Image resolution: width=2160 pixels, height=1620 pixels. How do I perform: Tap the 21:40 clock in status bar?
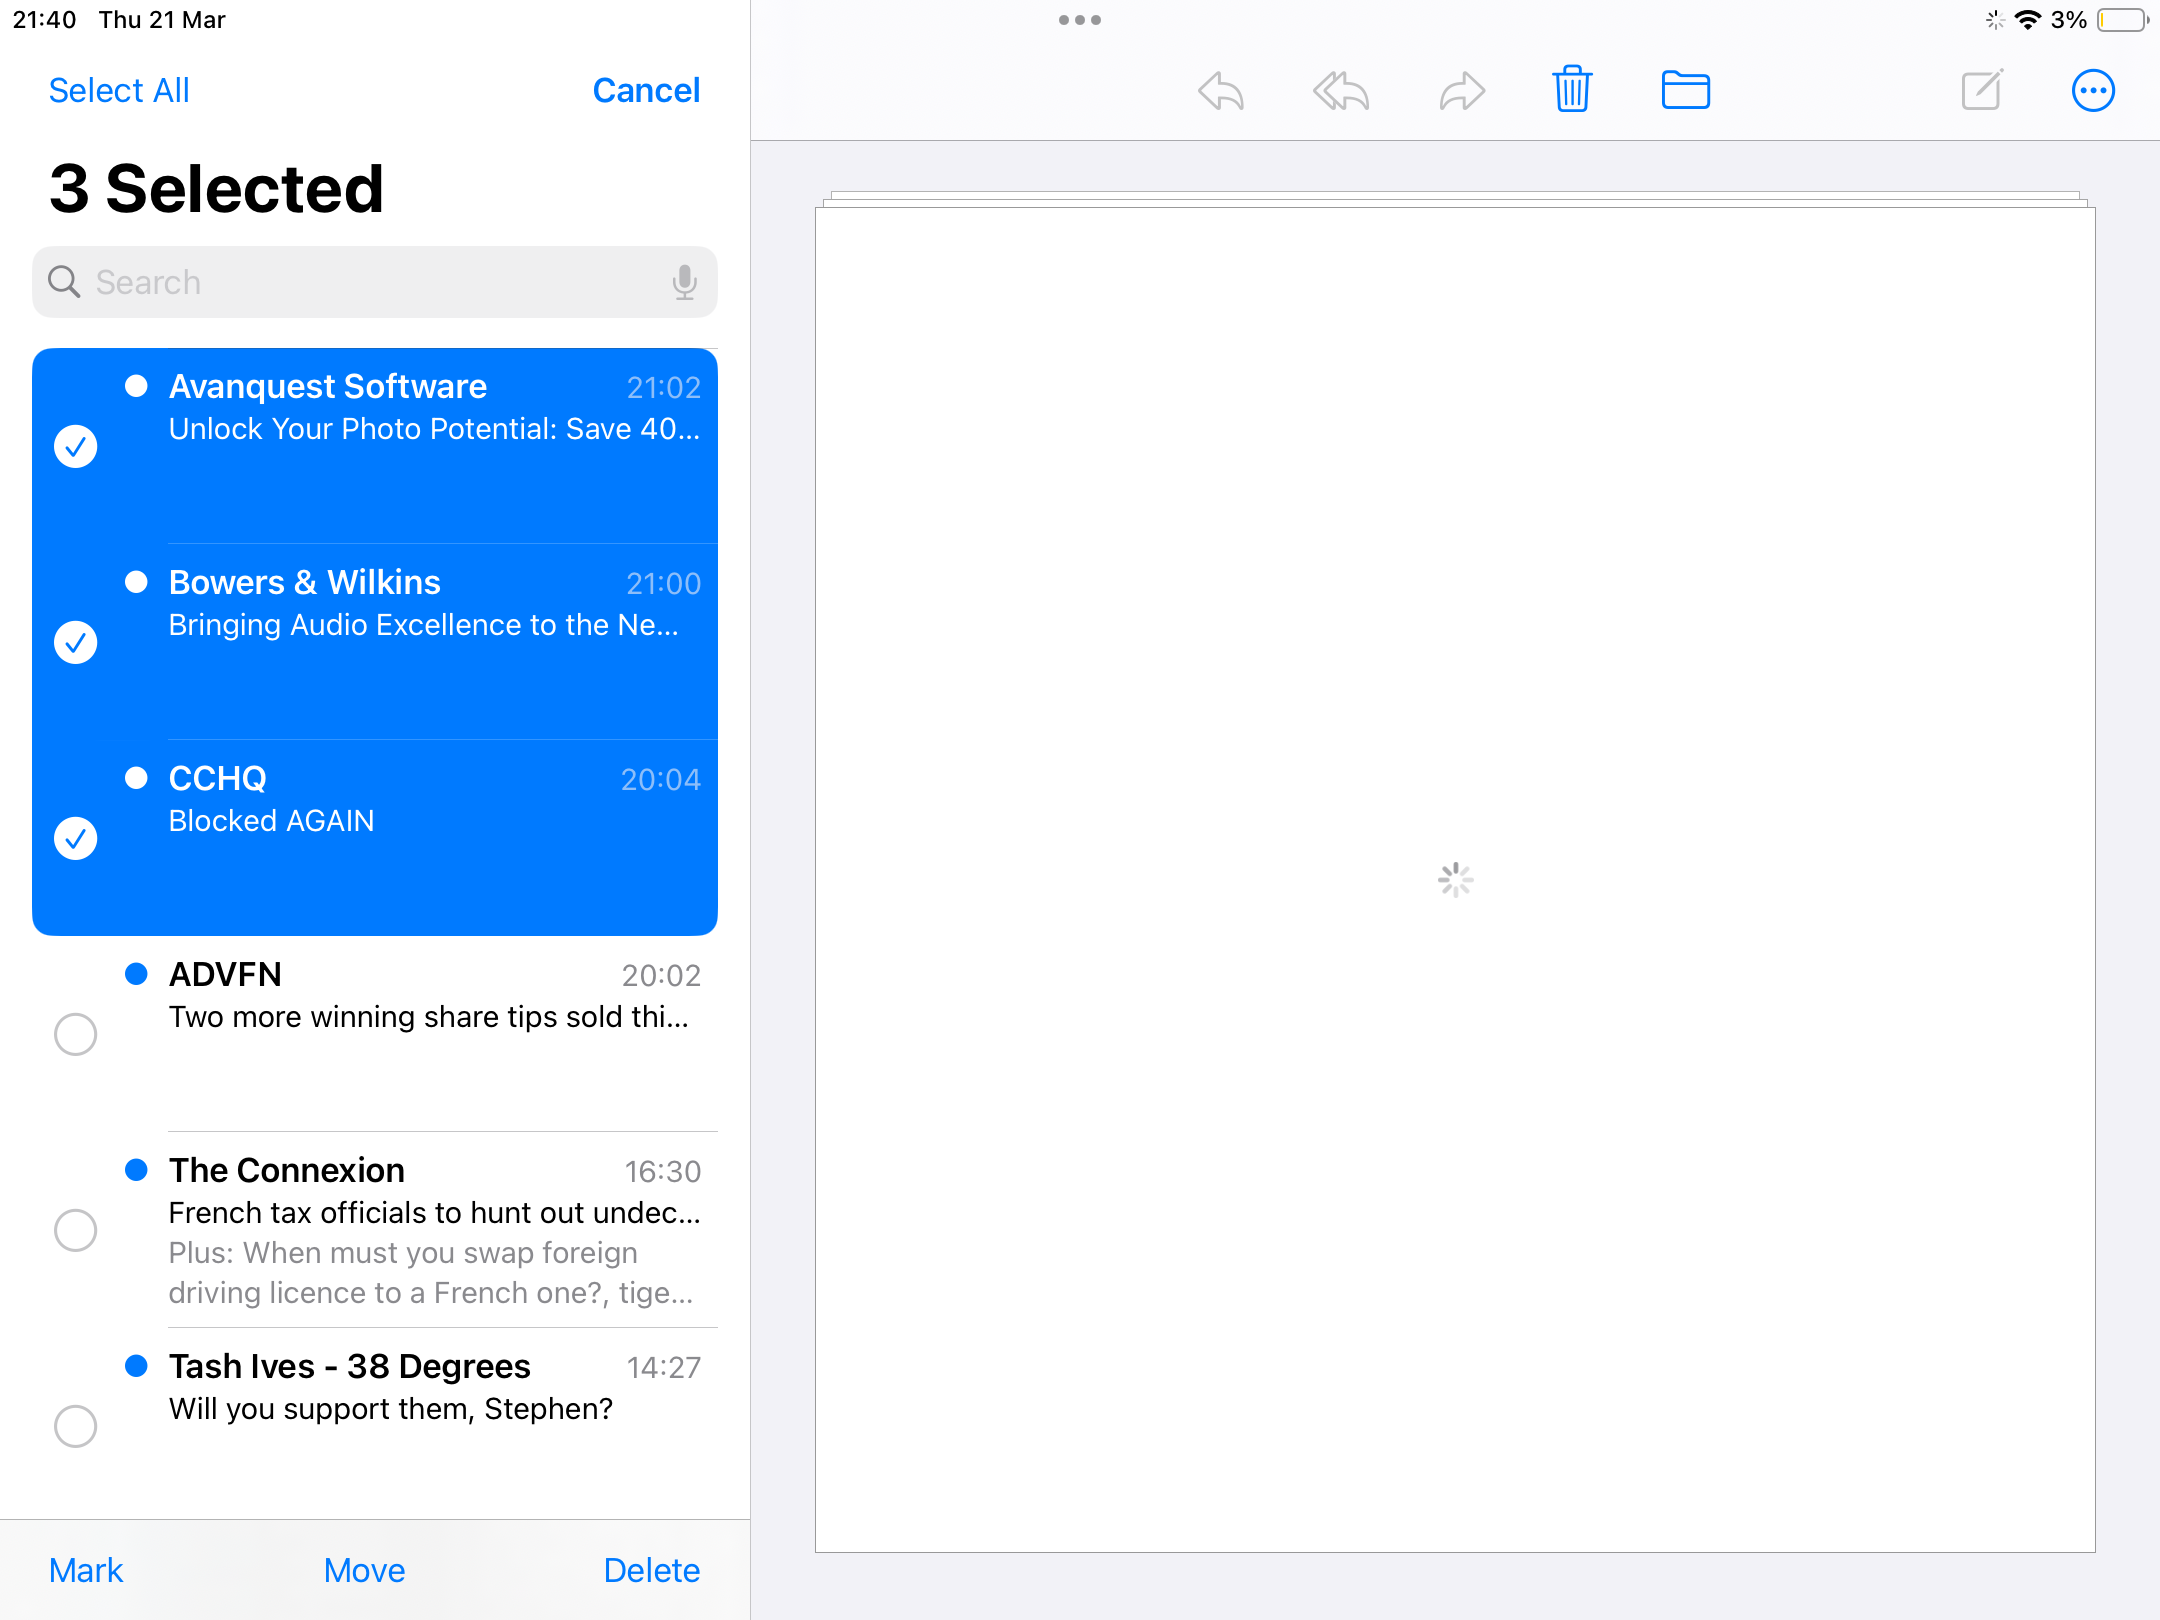44,20
